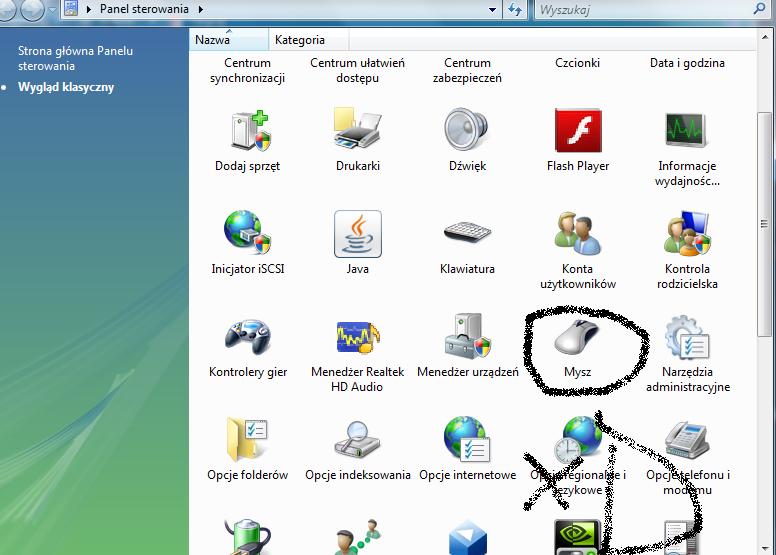The width and height of the screenshot is (776, 555).
Task: Expand arrow after Panel sterowania breadcrumb
Action: coord(200,9)
